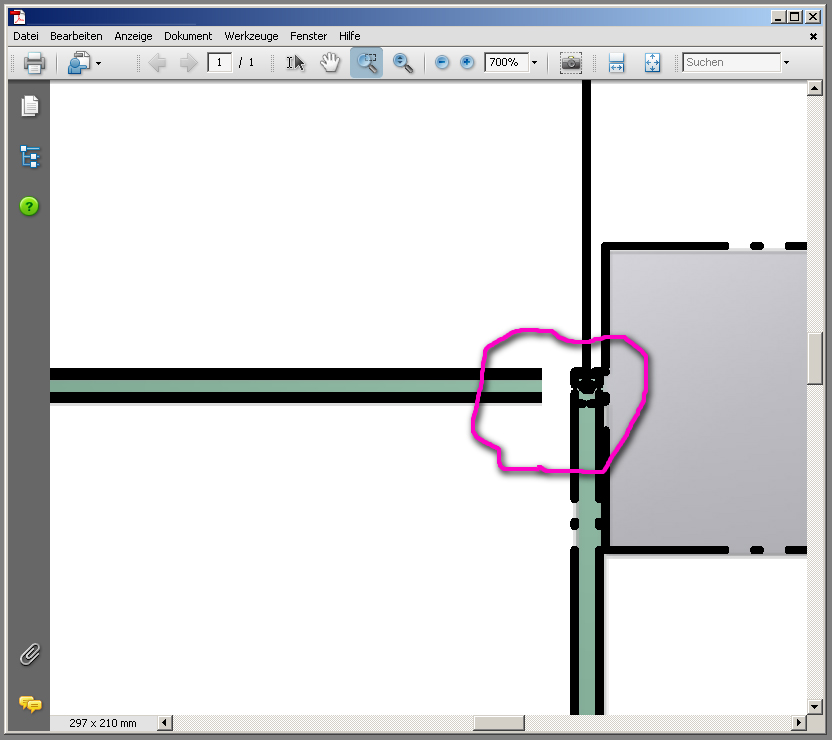Open the Anzeige menu
The image size is (832, 740).
point(133,36)
